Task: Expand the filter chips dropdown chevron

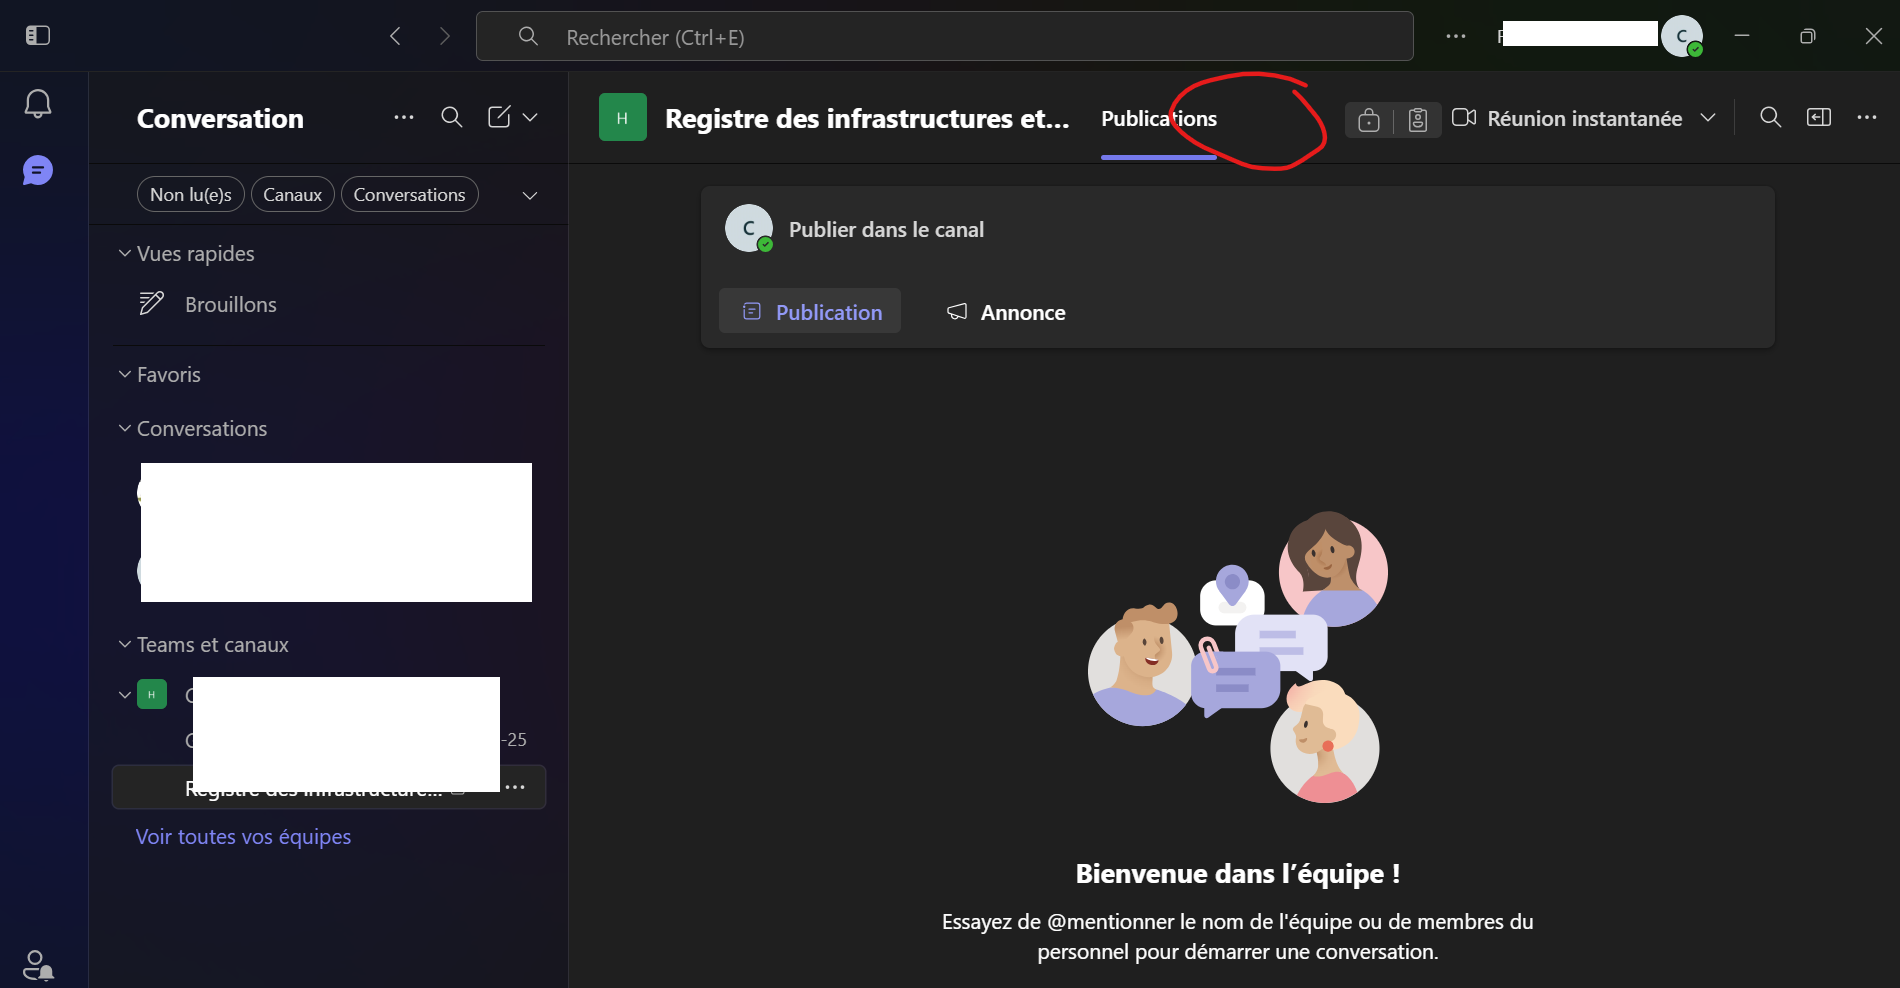Action: click(530, 195)
